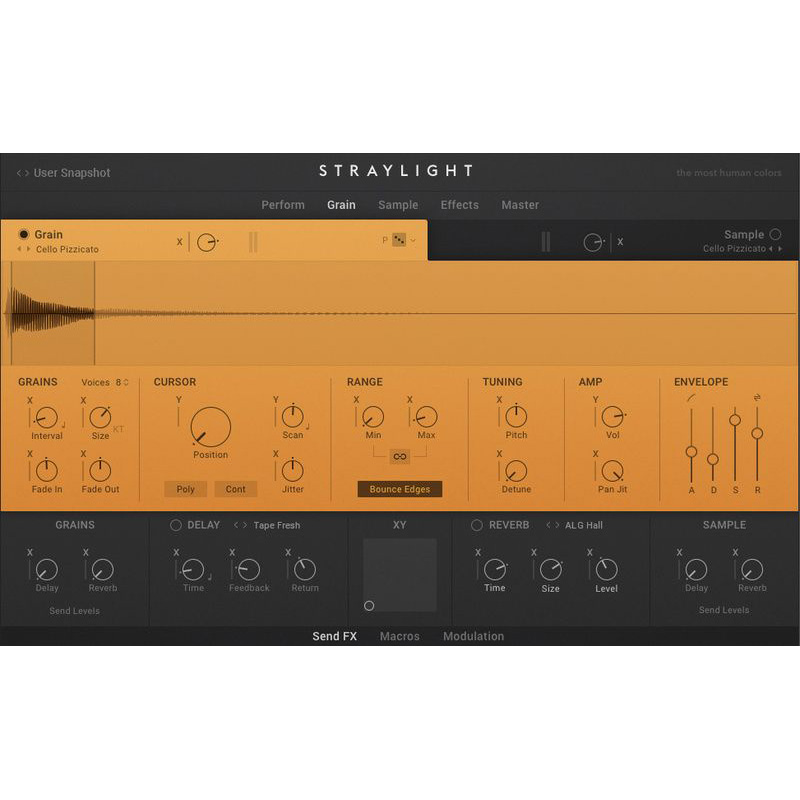Step through Grain source Cello Pizzicato arrows
Screen dimensions: 800x800
(23, 249)
